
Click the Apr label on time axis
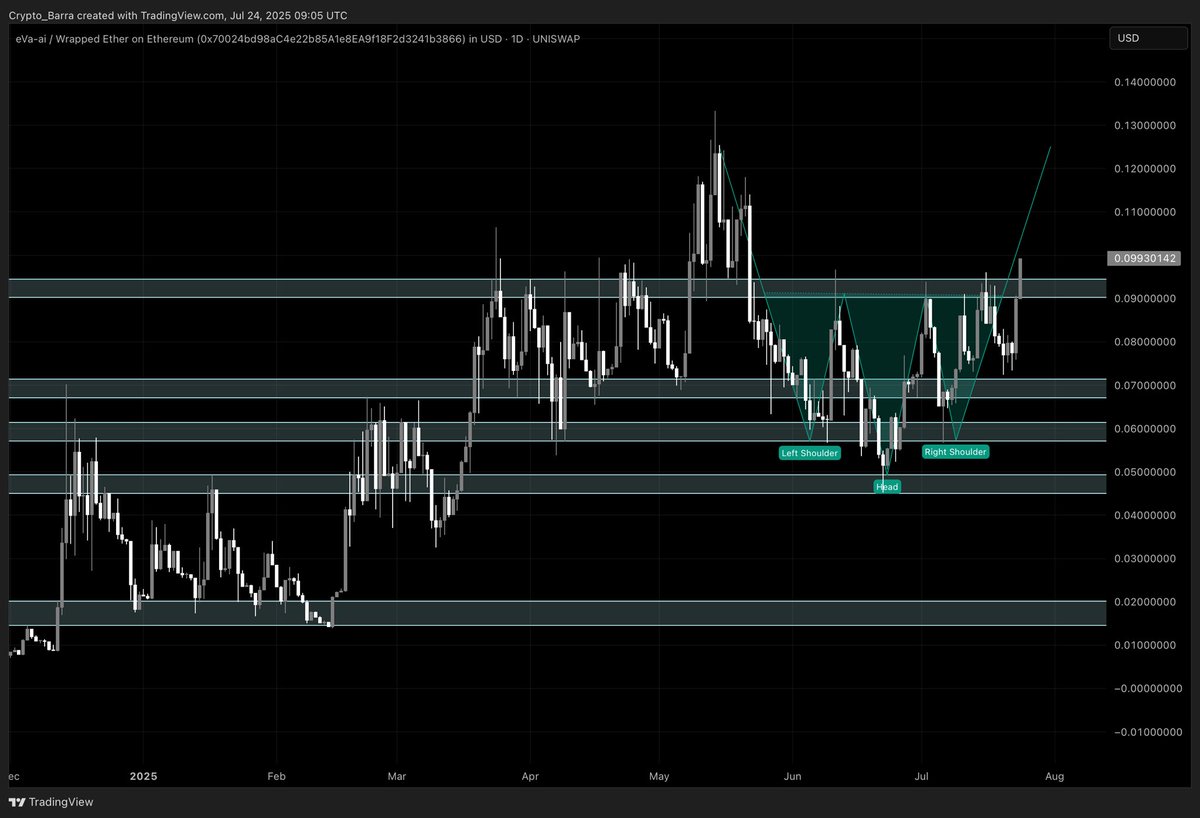(x=530, y=776)
